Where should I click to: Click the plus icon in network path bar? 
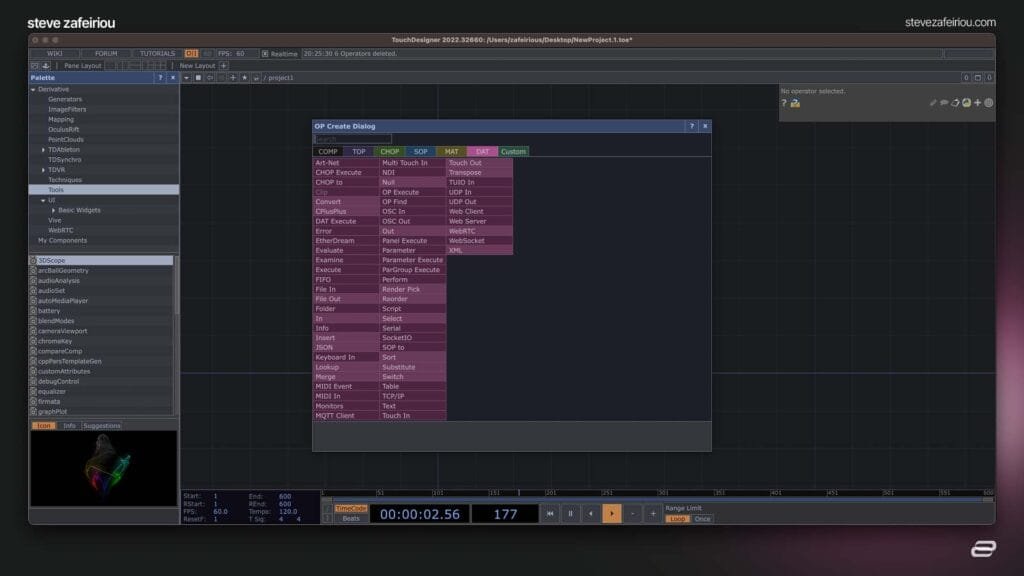pos(233,78)
